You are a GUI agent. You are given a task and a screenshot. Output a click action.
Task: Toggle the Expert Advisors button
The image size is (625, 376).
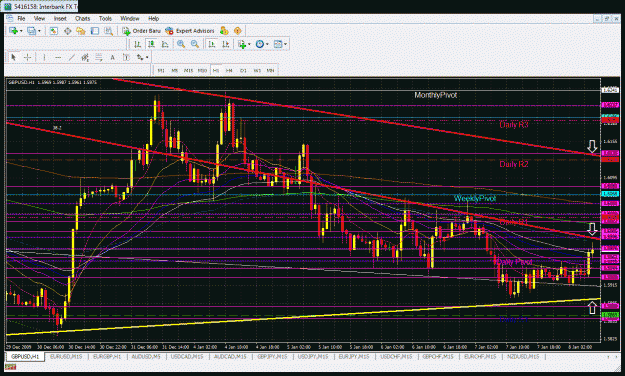[190, 31]
